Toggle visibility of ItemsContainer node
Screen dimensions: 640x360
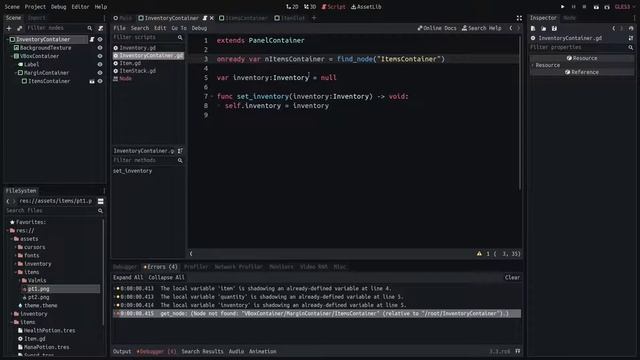tap(100, 81)
